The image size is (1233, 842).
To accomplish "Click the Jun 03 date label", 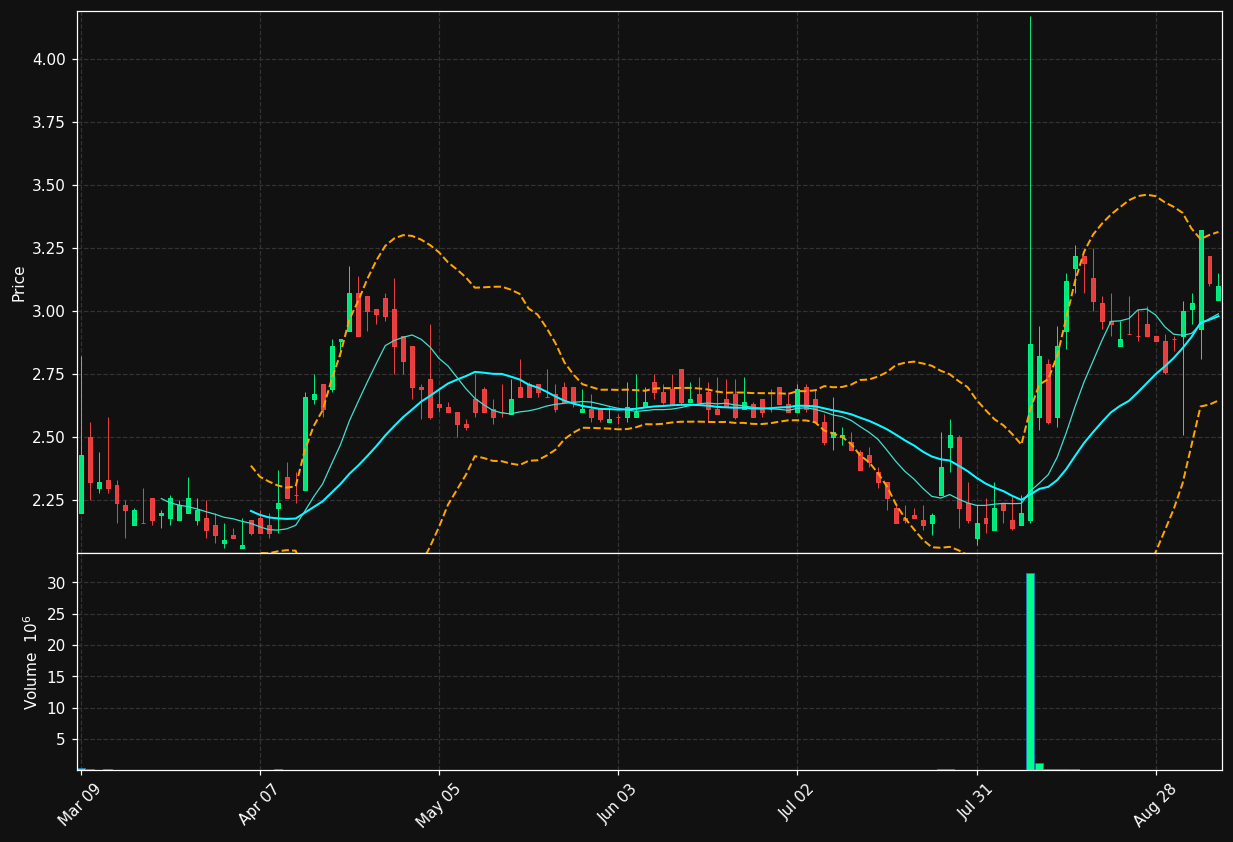I will click(x=616, y=804).
